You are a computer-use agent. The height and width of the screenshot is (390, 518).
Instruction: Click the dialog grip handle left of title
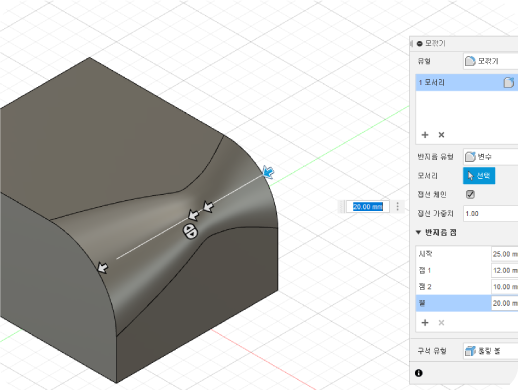(412, 44)
